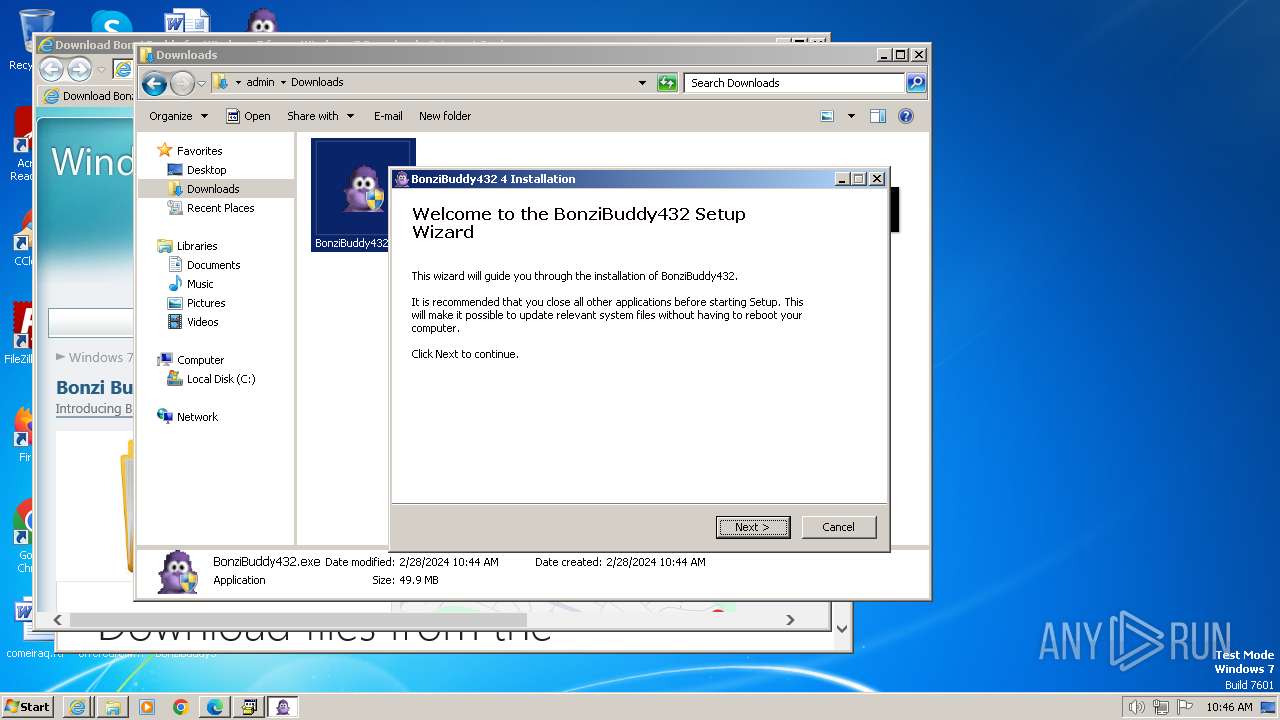Image resolution: width=1280 pixels, height=720 pixels.
Task: Click the BonziBuddy installer taskbar button
Action: point(283,707)
